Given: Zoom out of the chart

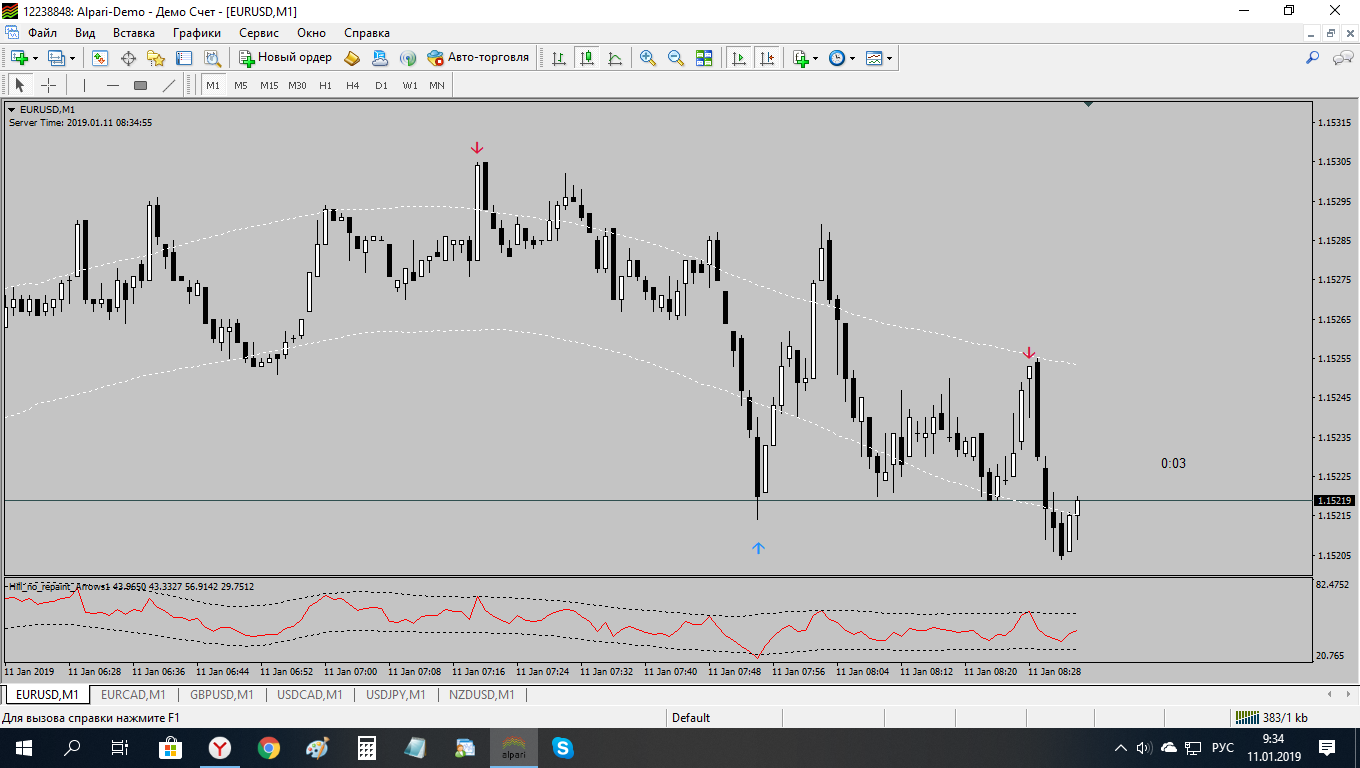Looking at the screenshot, I should click(676, 58).
